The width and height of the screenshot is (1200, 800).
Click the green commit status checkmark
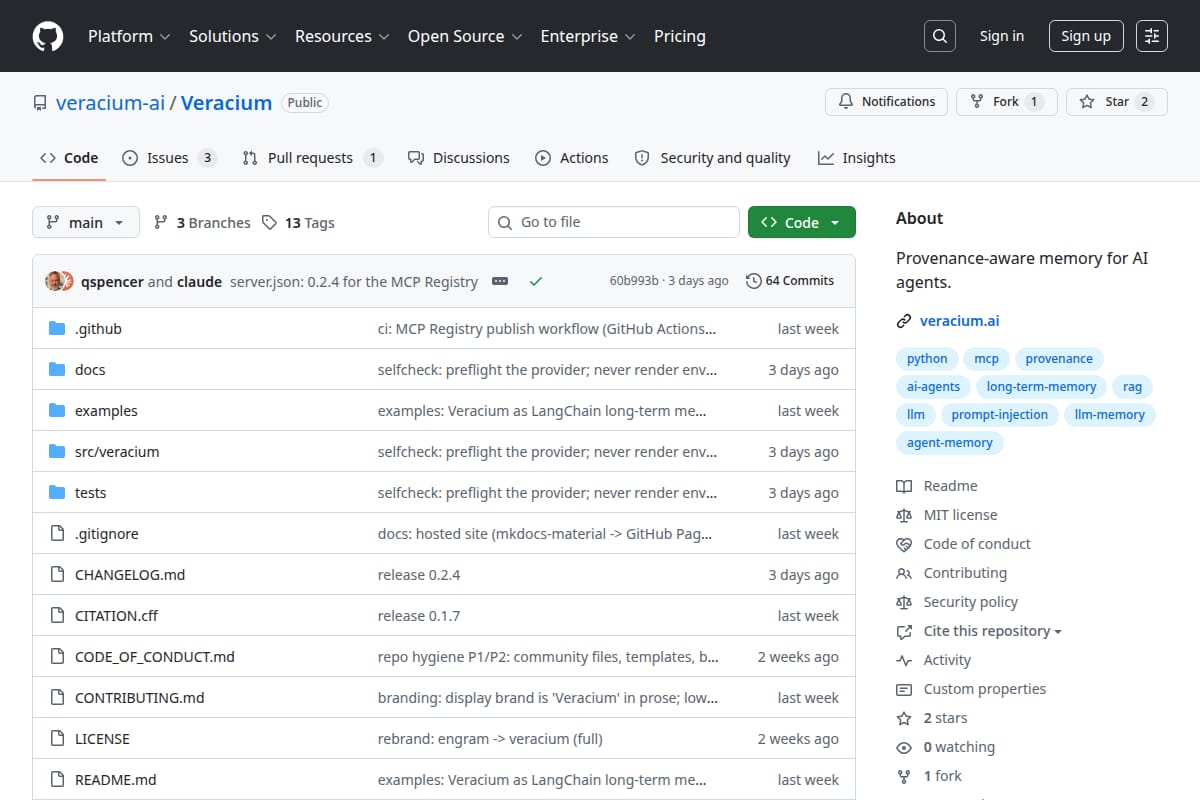pyautogui.click(x=536, y=281)
